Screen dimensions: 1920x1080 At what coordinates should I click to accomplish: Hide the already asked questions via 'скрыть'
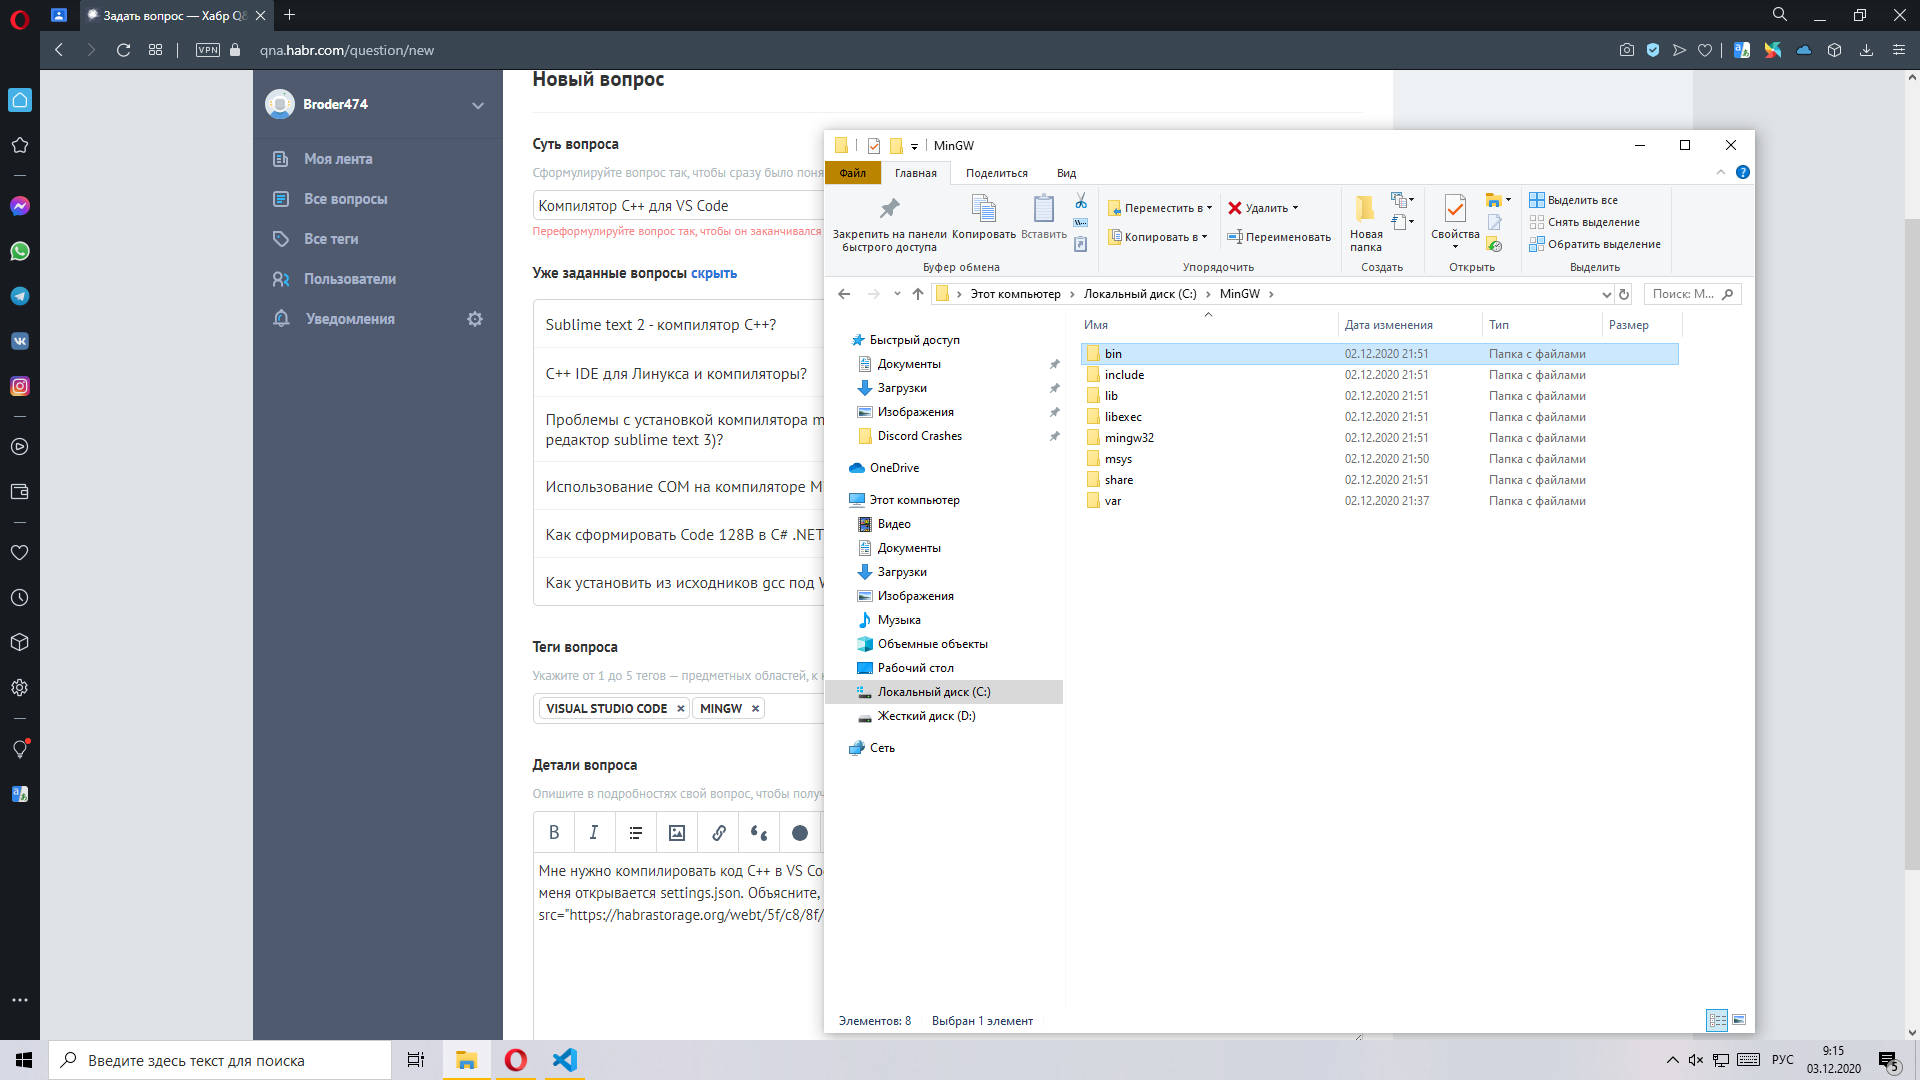click(x=714, y=273)
